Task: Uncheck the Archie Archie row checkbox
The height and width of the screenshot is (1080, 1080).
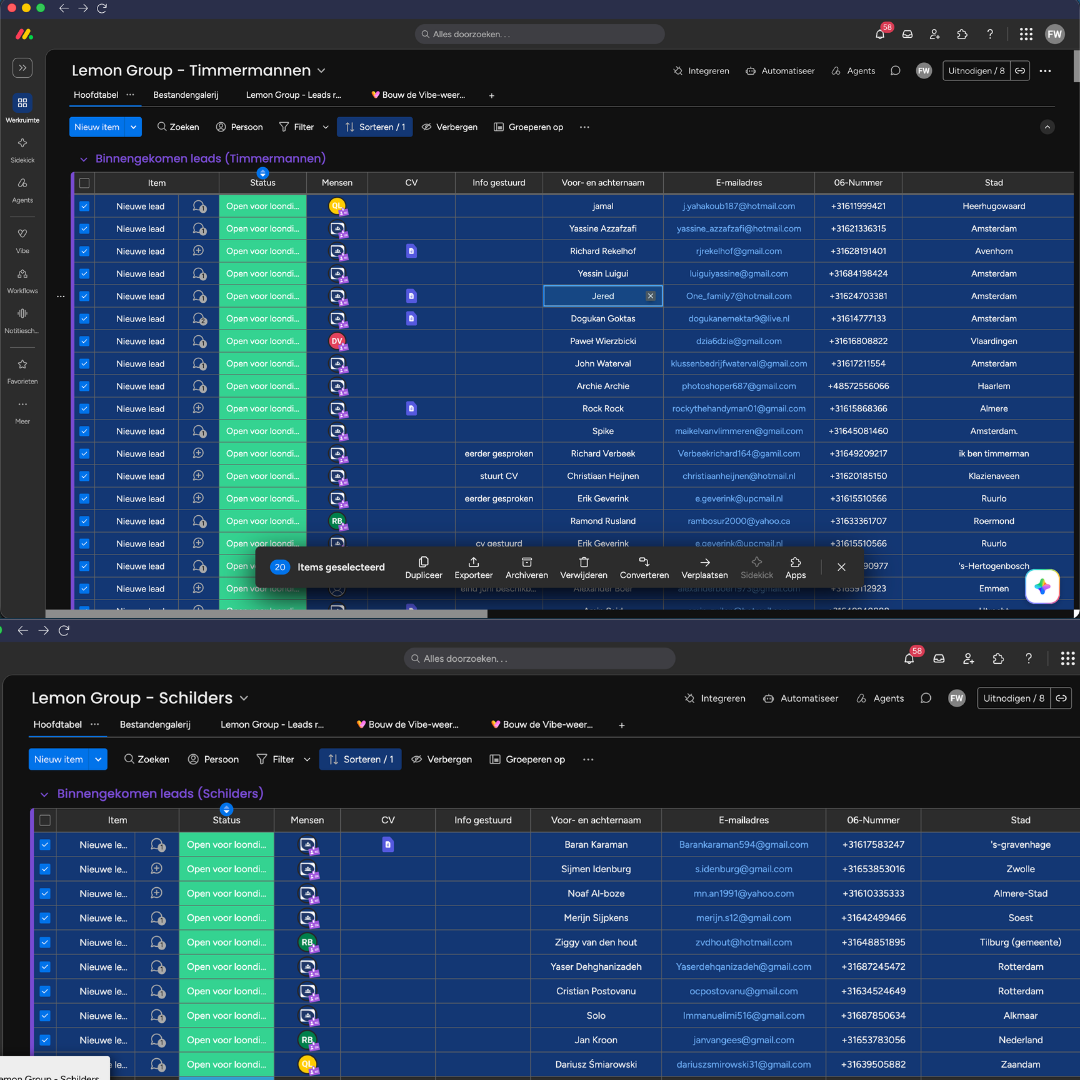Action: coord(84,386)
